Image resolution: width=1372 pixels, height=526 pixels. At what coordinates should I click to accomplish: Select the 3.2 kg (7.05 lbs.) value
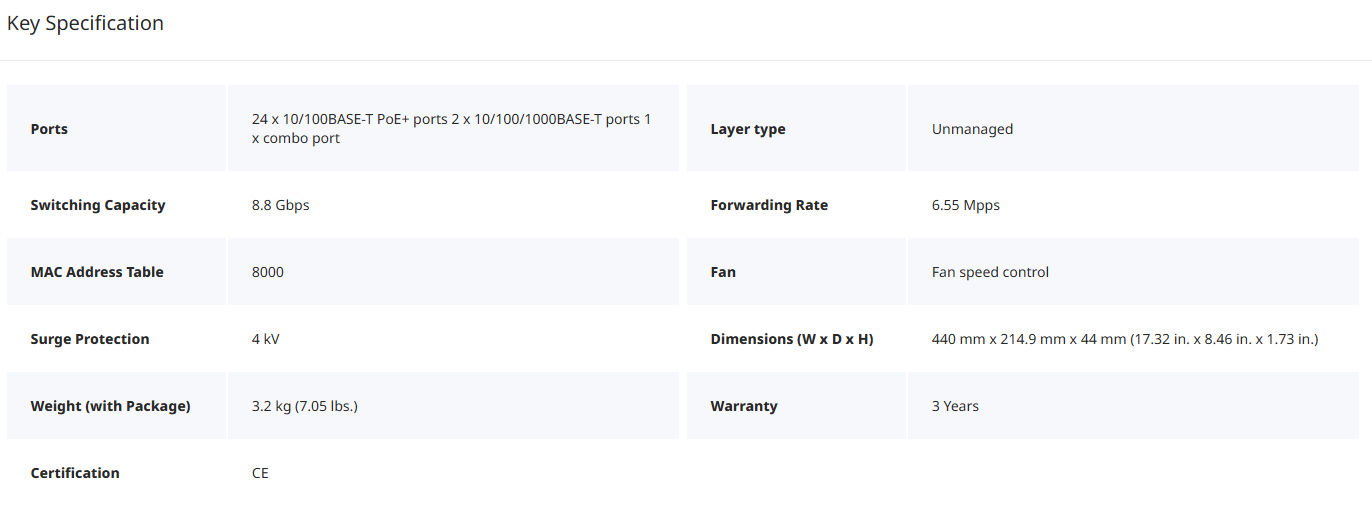click(305, 406)
